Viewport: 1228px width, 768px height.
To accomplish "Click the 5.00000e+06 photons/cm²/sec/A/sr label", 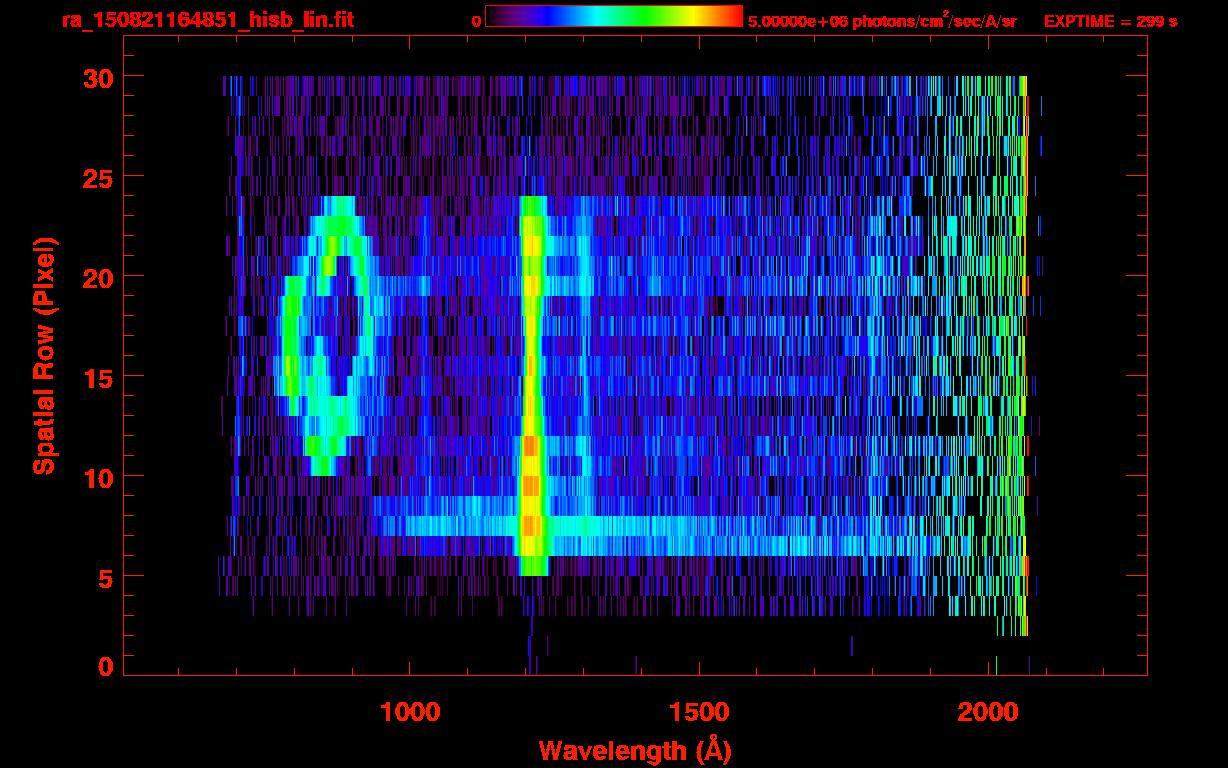I will (x=882, y=20).
